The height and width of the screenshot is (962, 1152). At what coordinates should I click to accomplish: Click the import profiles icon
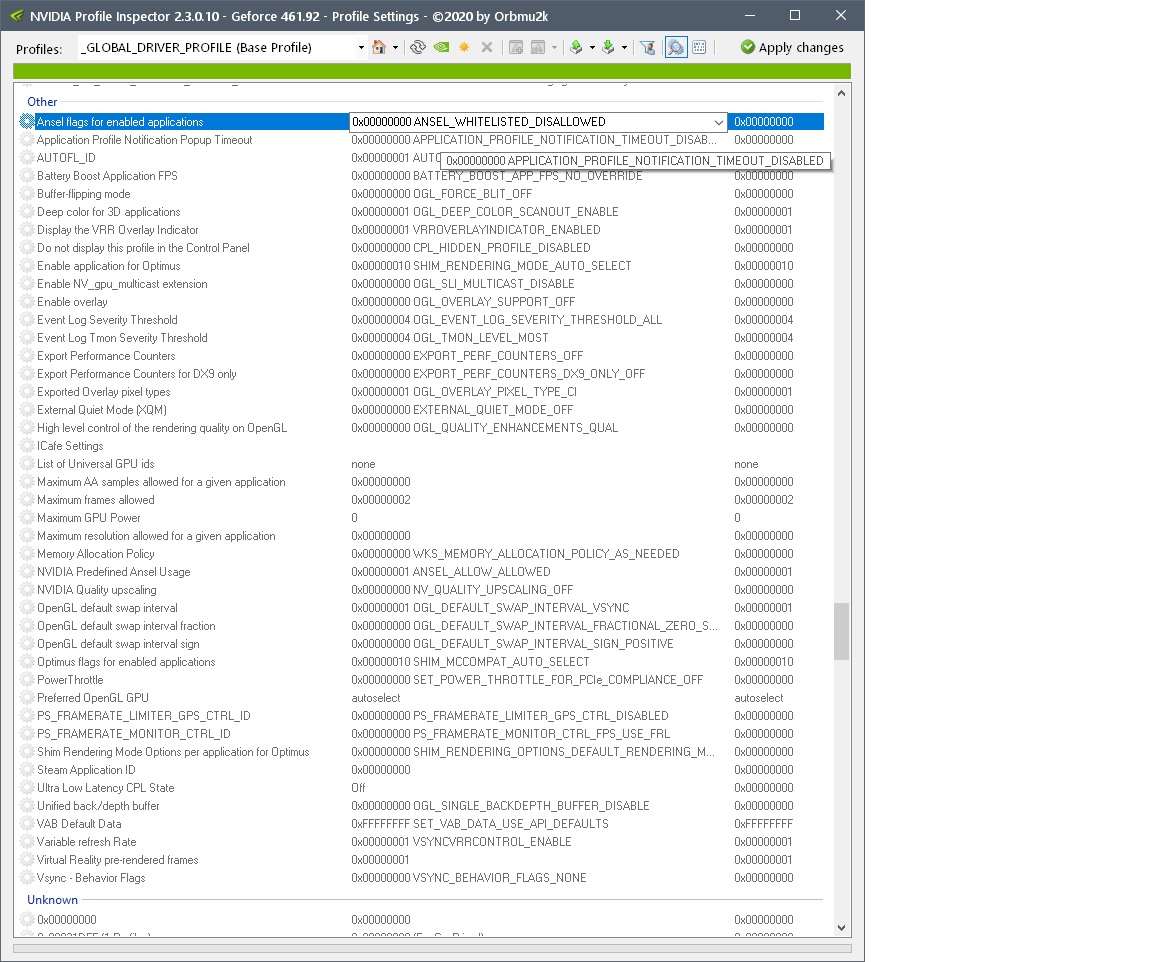click(608, 47)
